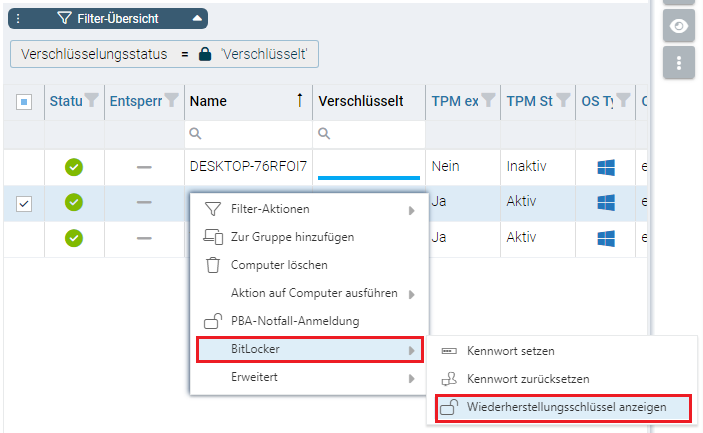Click filter icon on TPM ex column
The image size is (703, 433).
(488, 100)
